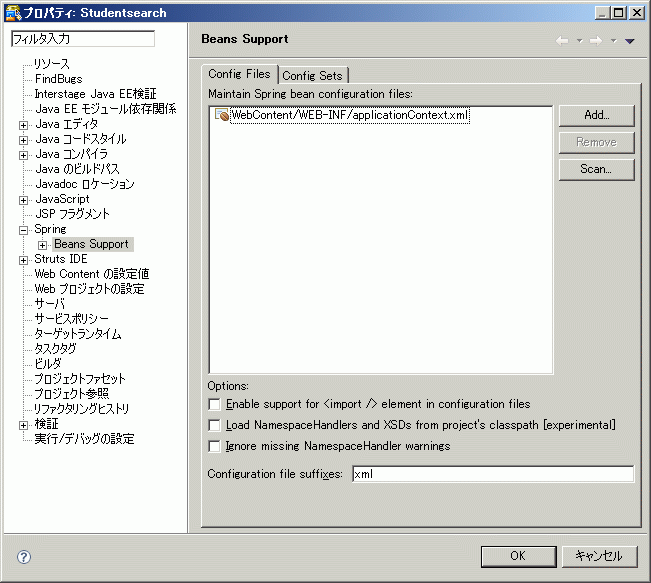Screen dimensions: 651x583
Task: Toggle Ignore missing NamespaceHandler warnings checkbox
Action: point(214,446)
